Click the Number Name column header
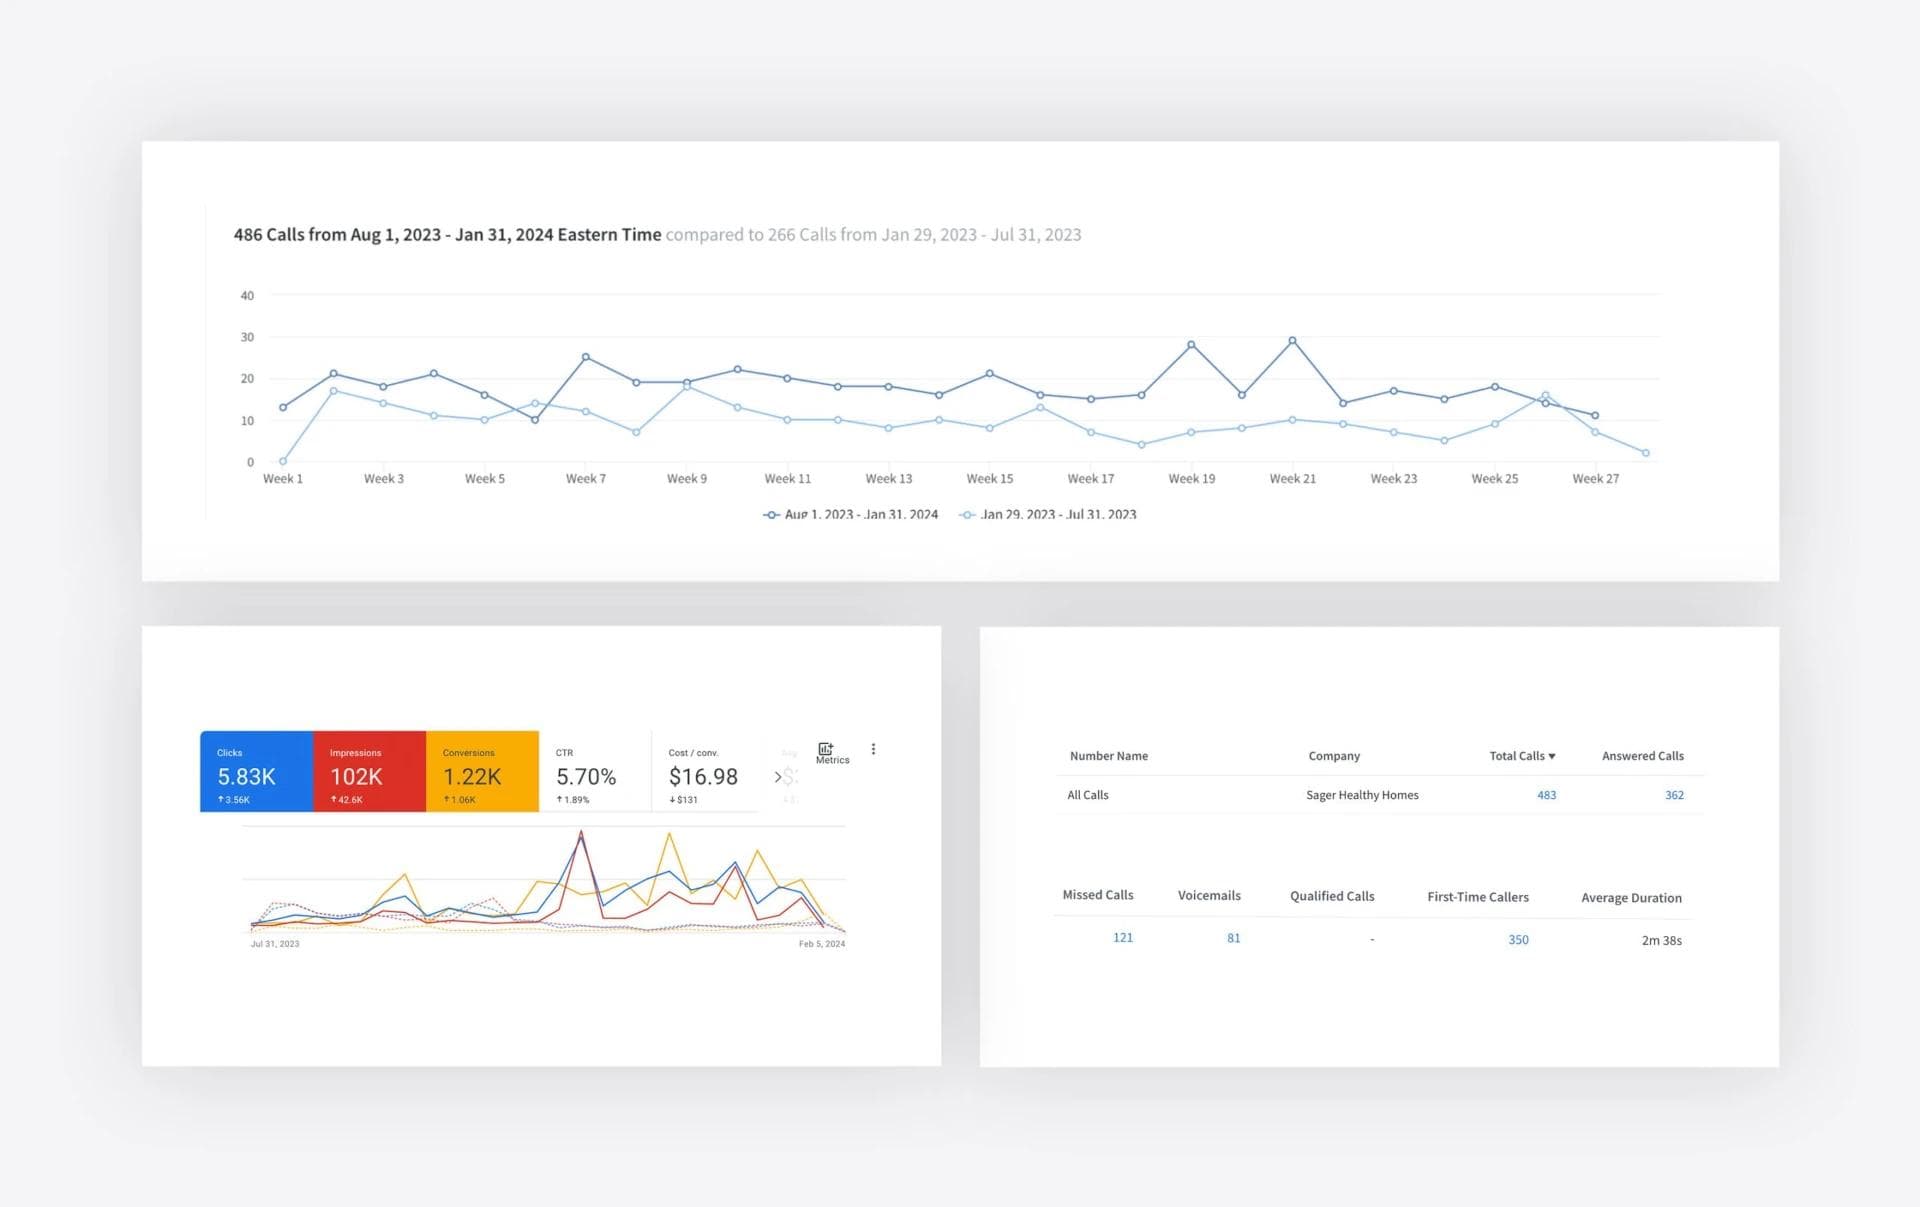The image size is (1920, 1207). (x=1108, y=756)
